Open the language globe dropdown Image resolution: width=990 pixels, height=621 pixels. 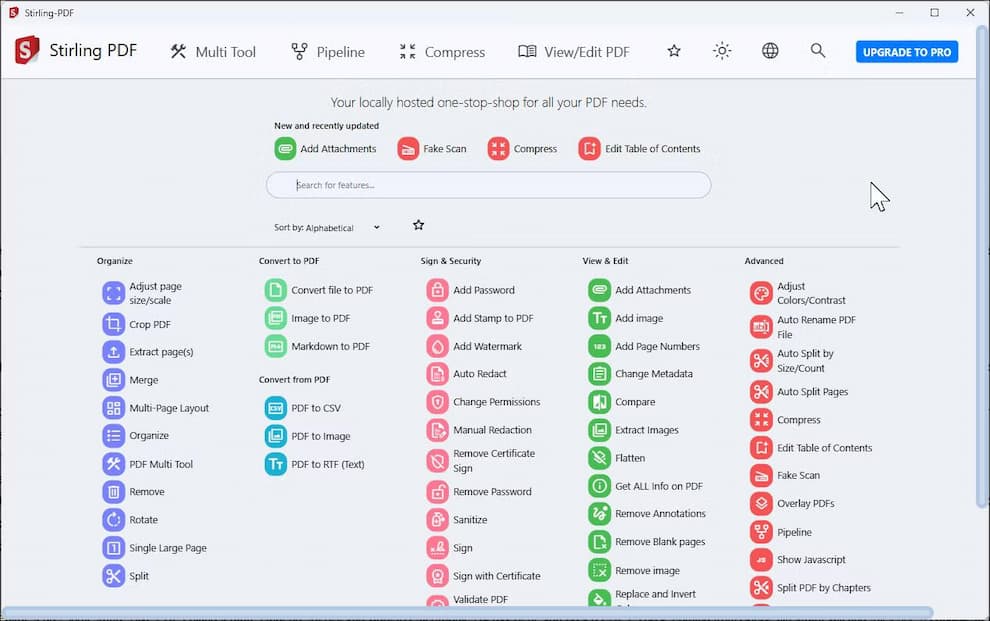[770, 51]
